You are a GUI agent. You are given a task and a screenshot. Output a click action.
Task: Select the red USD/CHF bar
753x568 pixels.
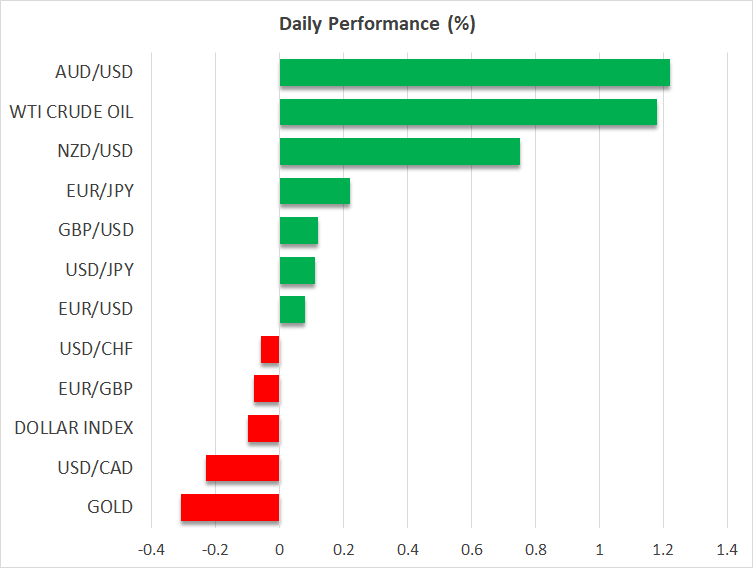coord(270,349)
